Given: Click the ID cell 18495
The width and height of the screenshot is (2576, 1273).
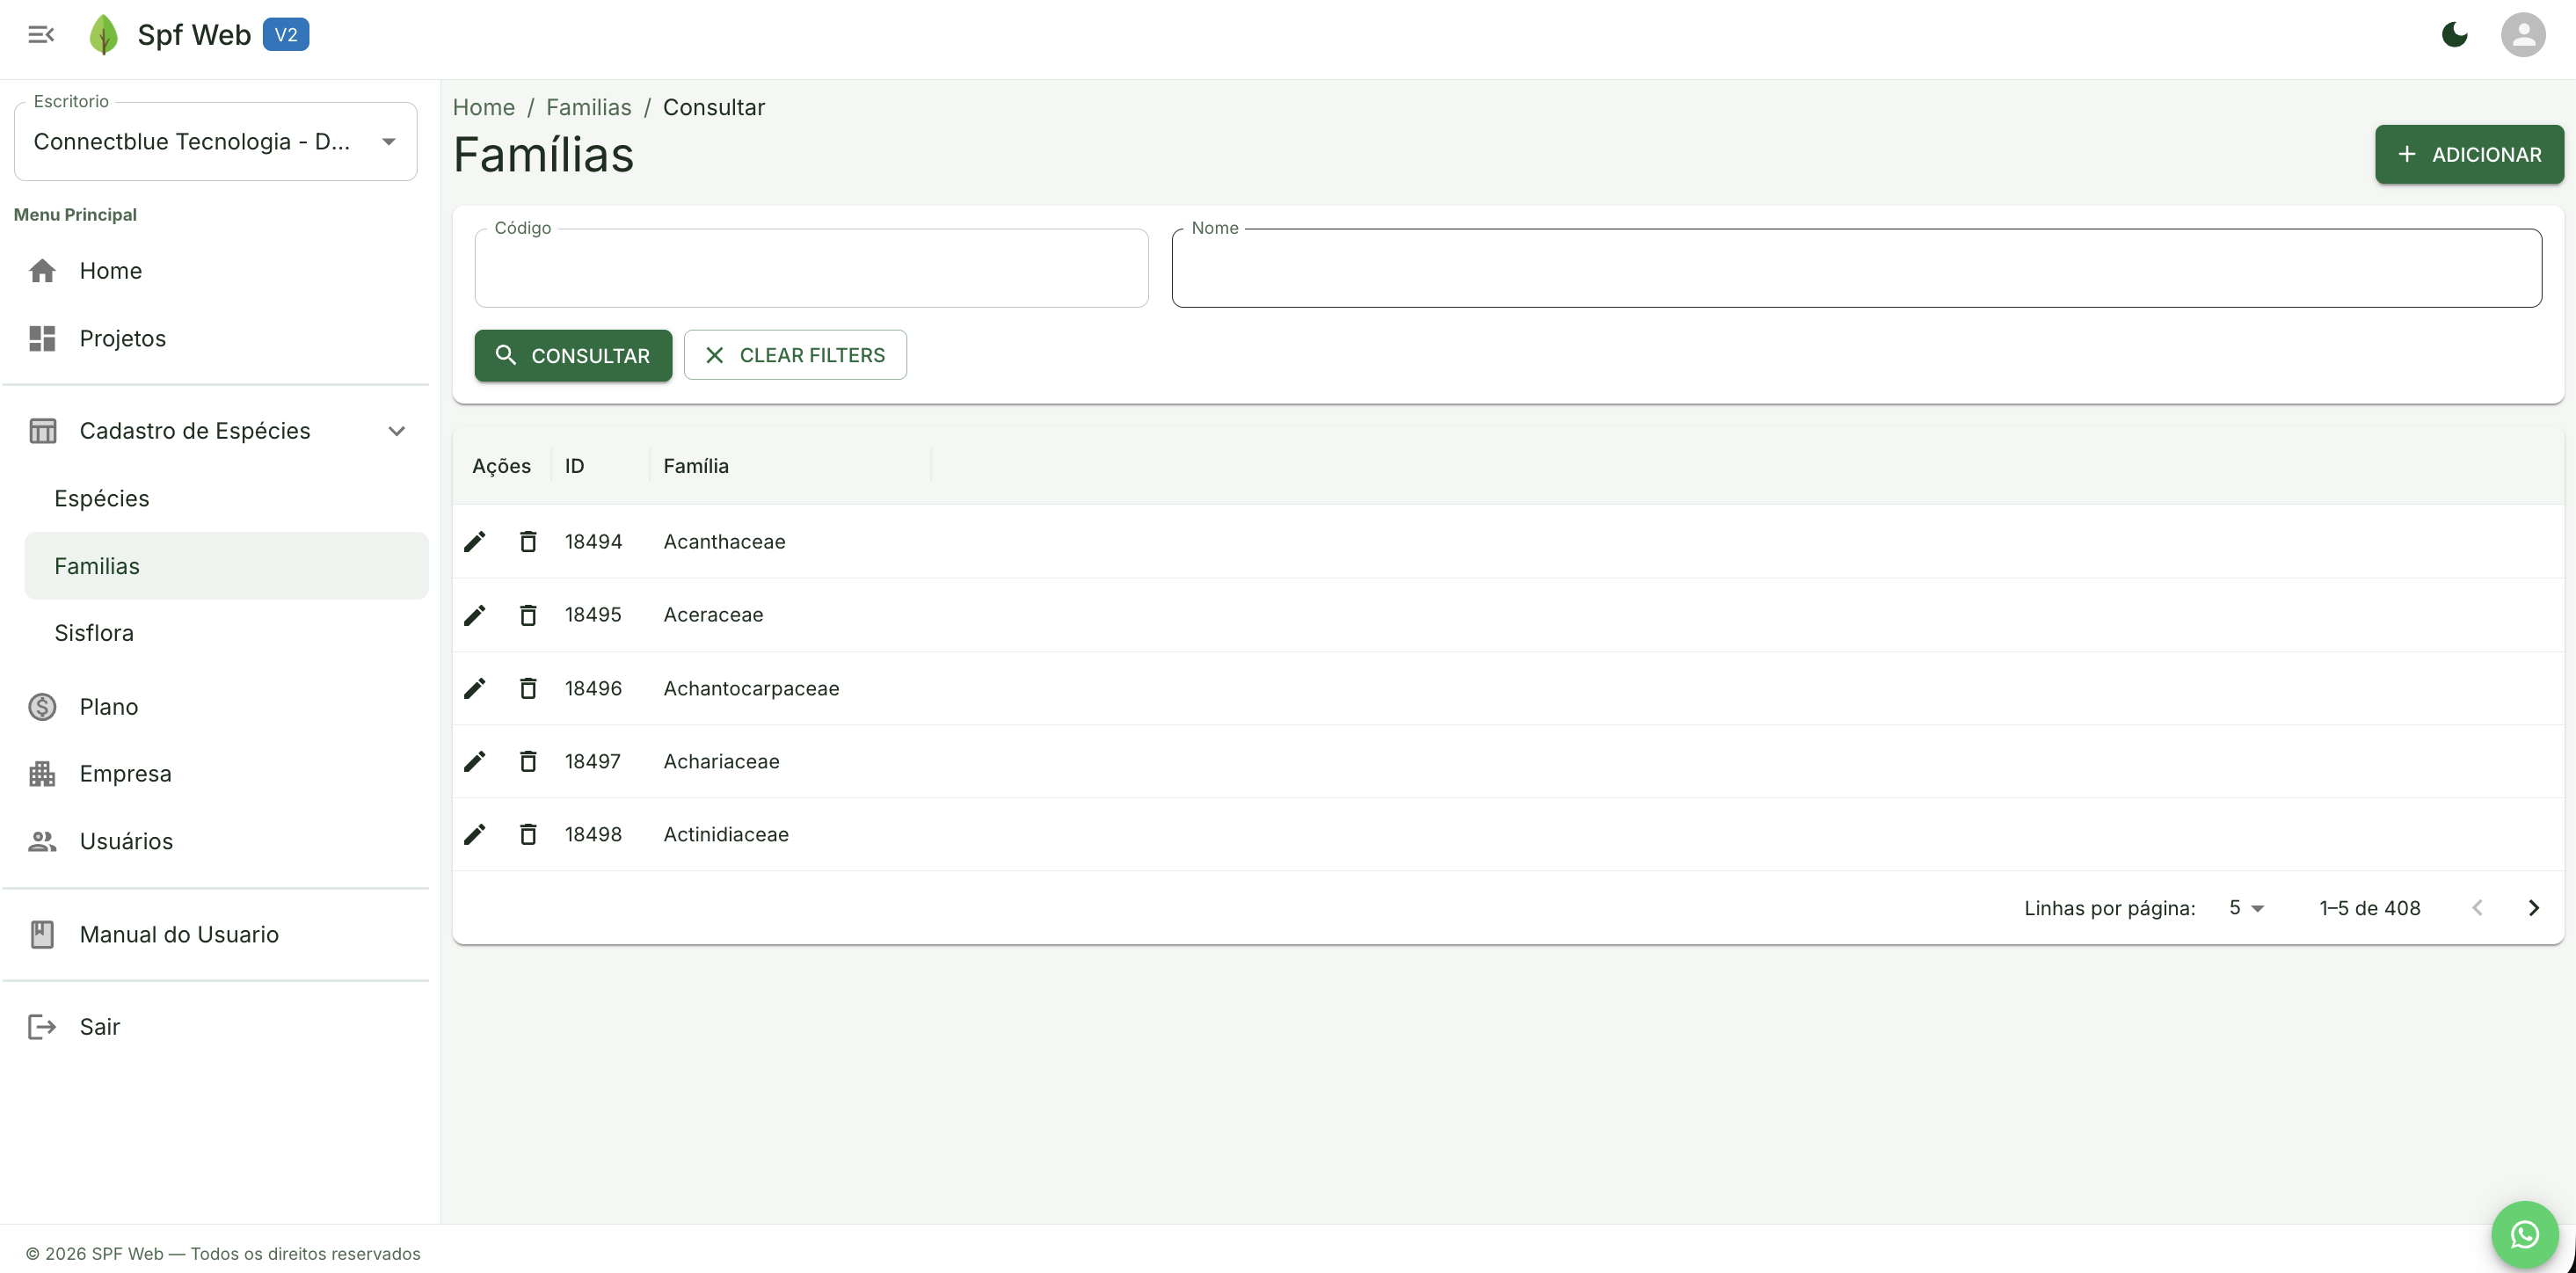Looking at the screenshot, I should pyautogui.click(x=593, y=615).
